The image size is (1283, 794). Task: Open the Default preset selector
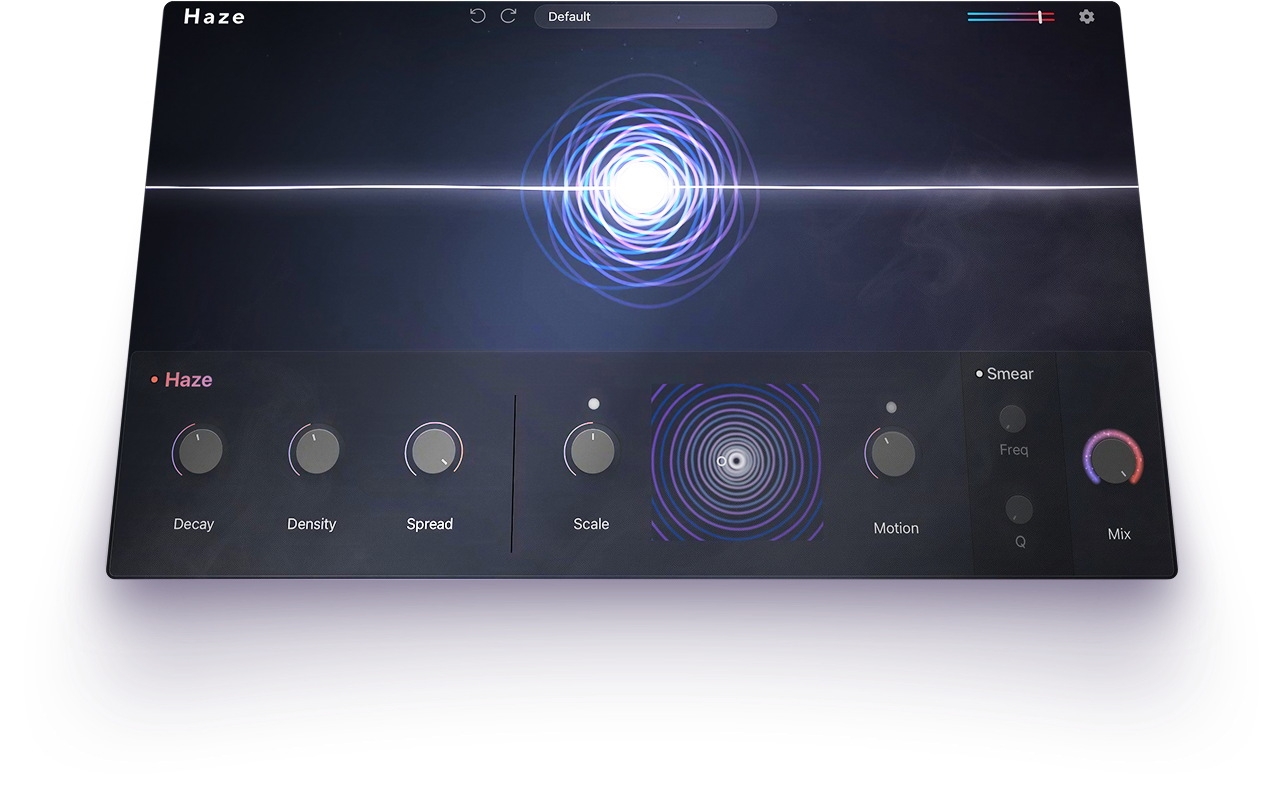coord(655,17)
